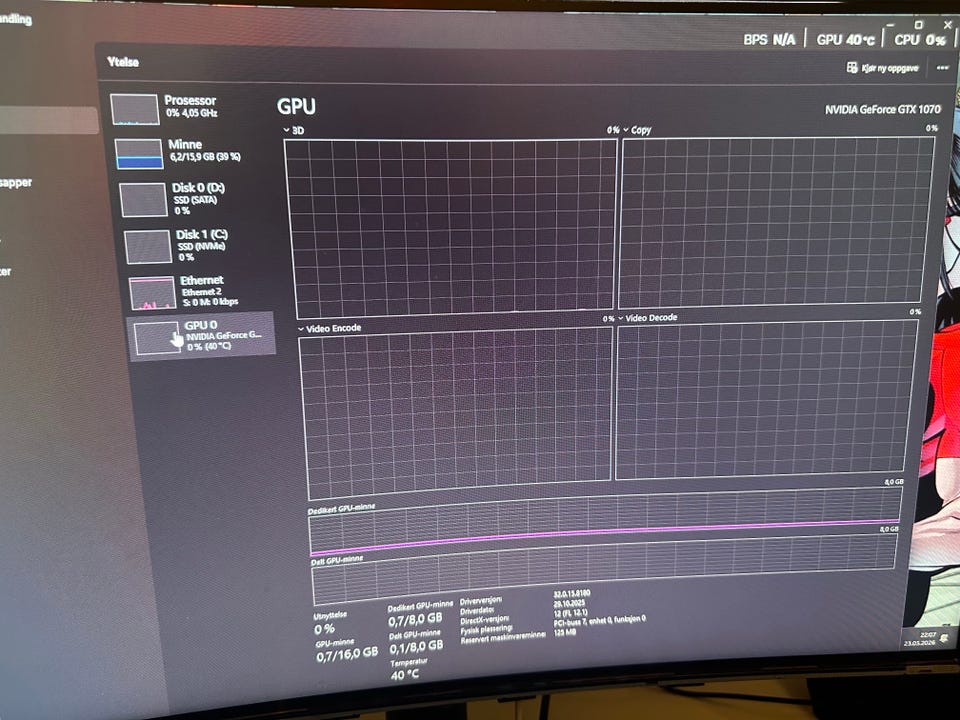Click the GPU-minne 0,7/16,0 GB value
The height and width of the screenshot is (720, 960).
point(347,654)
